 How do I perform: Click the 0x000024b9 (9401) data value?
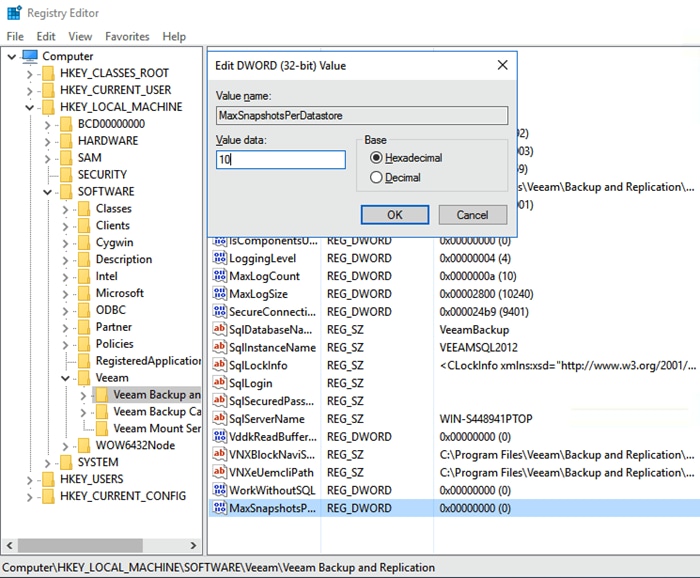[x=484, y=312]
